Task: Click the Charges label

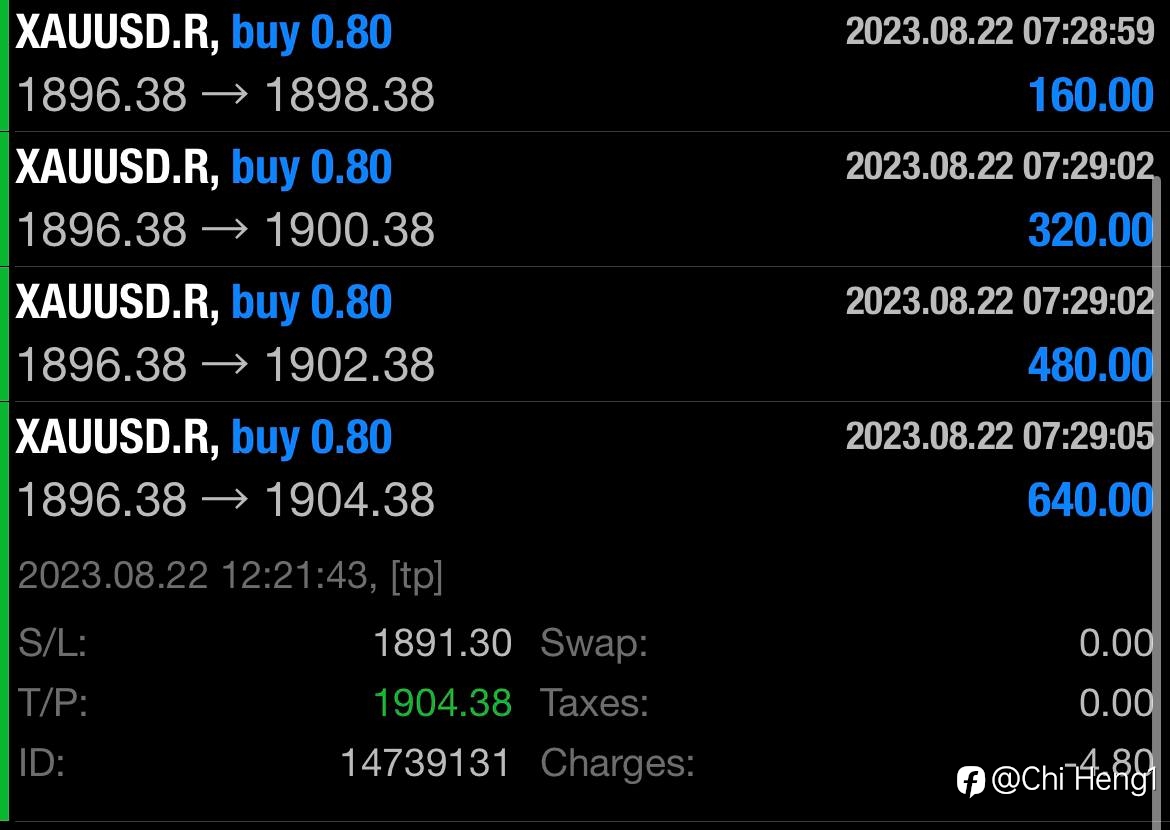Action: (x=617, y=764)
